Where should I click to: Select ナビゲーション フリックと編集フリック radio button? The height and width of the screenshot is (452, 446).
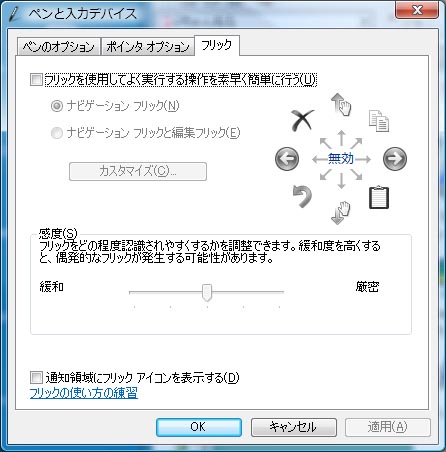(57, 133)
